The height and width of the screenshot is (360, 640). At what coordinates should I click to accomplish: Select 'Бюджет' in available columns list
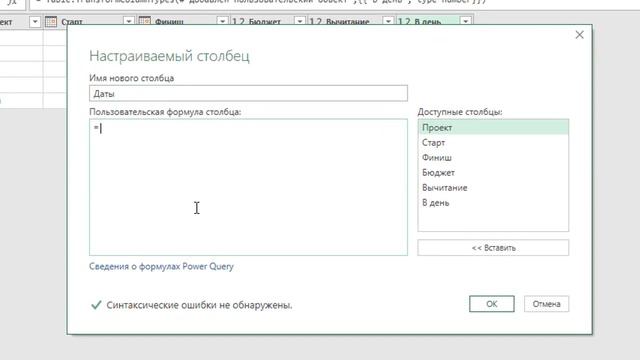(x=493, y=173)
